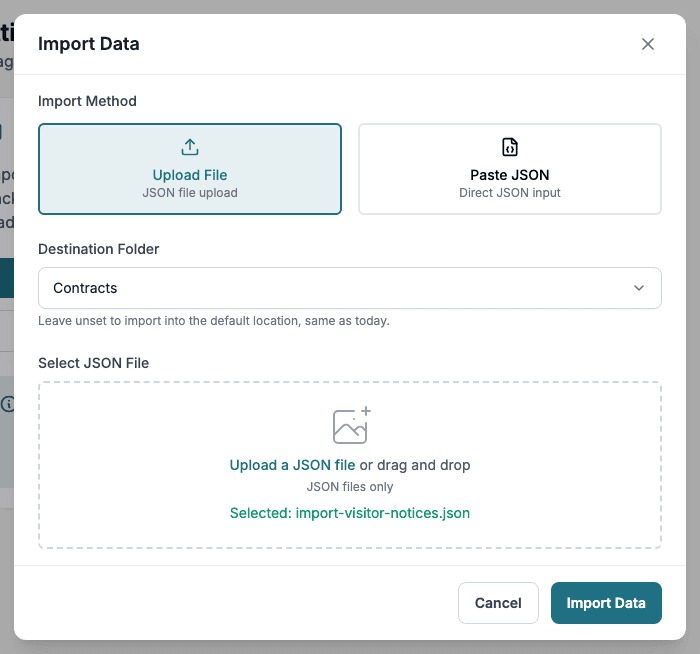Click the 'JSON file upload' subtitle
This screenshot has width=700, height=654.
(x=190, y=193)
